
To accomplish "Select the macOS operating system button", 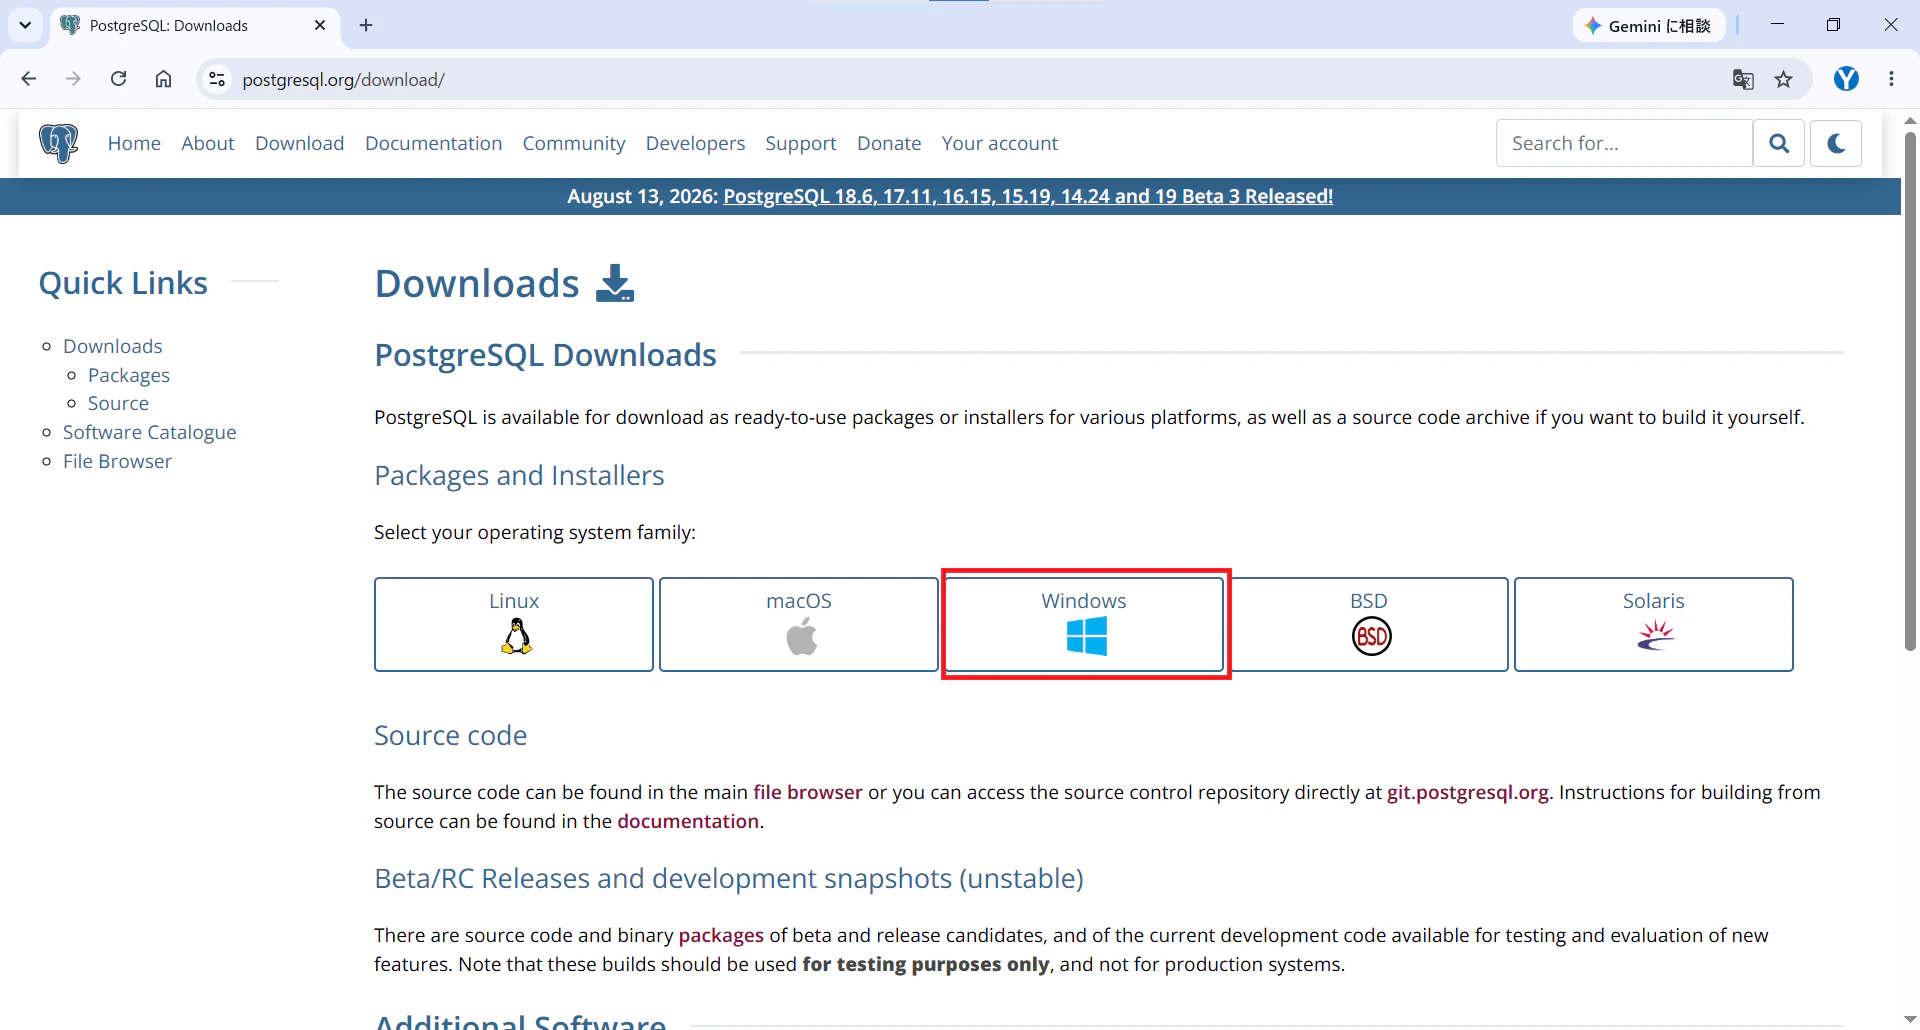I will tap(799, 624).
